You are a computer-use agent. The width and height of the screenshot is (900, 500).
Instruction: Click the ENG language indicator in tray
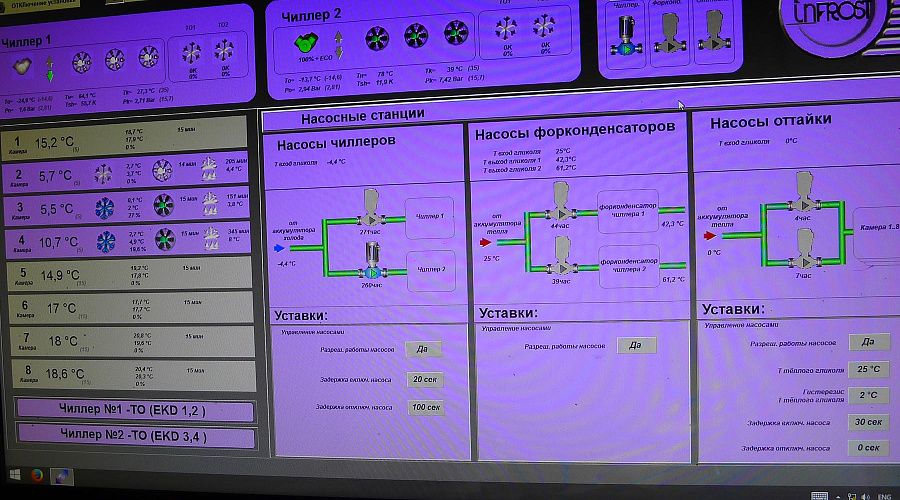(885, 496)
